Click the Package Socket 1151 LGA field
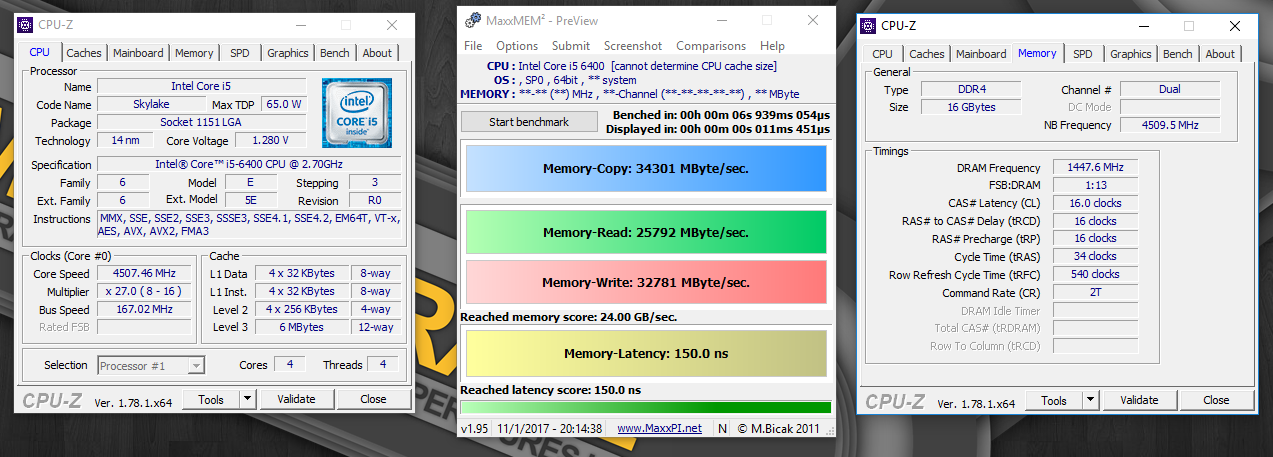The image size is (1273, 457). [x=202, y=123]
